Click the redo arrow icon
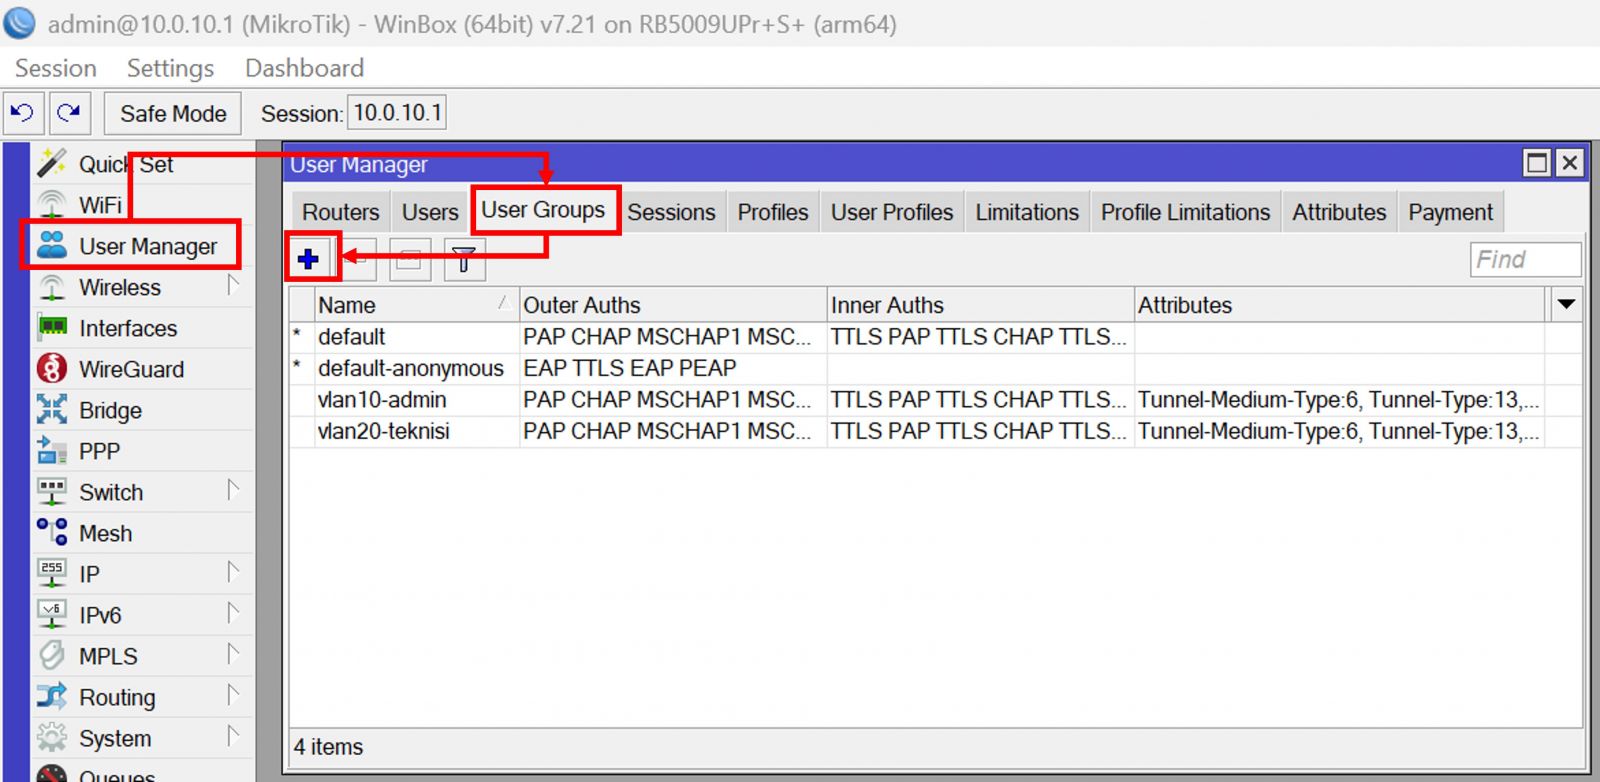Screen dimensions: 1600x782 click(69, 113)
